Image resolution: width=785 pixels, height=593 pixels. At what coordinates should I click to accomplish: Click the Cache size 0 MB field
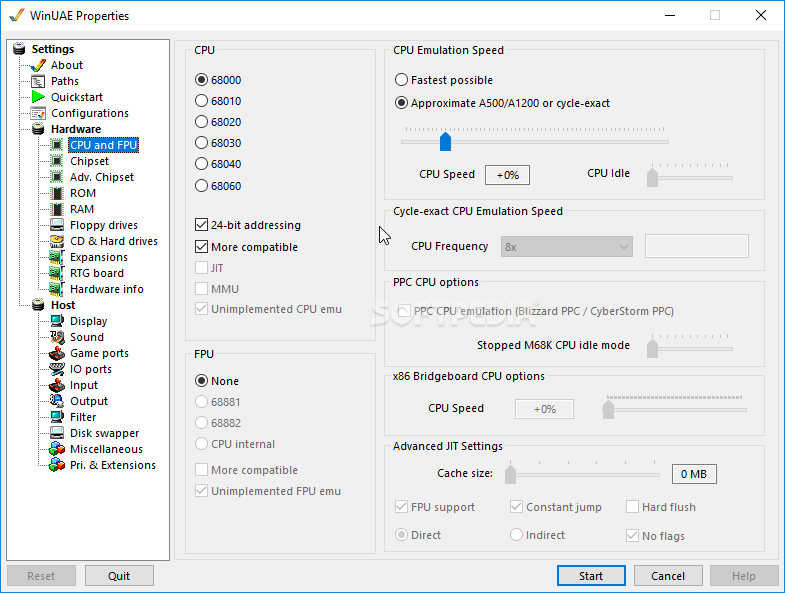(x=694, y=474)
